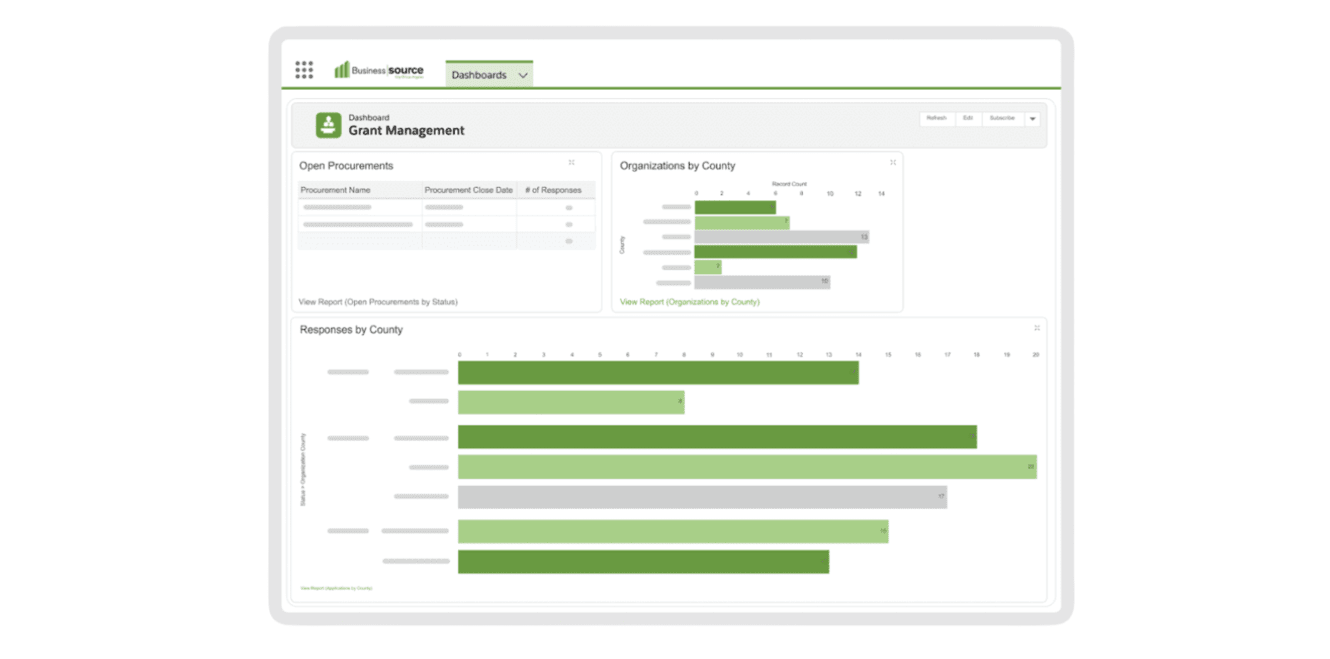Expand the Responses by County widget
This screenshot has height=659, width=1330.
pos(1037,328)
